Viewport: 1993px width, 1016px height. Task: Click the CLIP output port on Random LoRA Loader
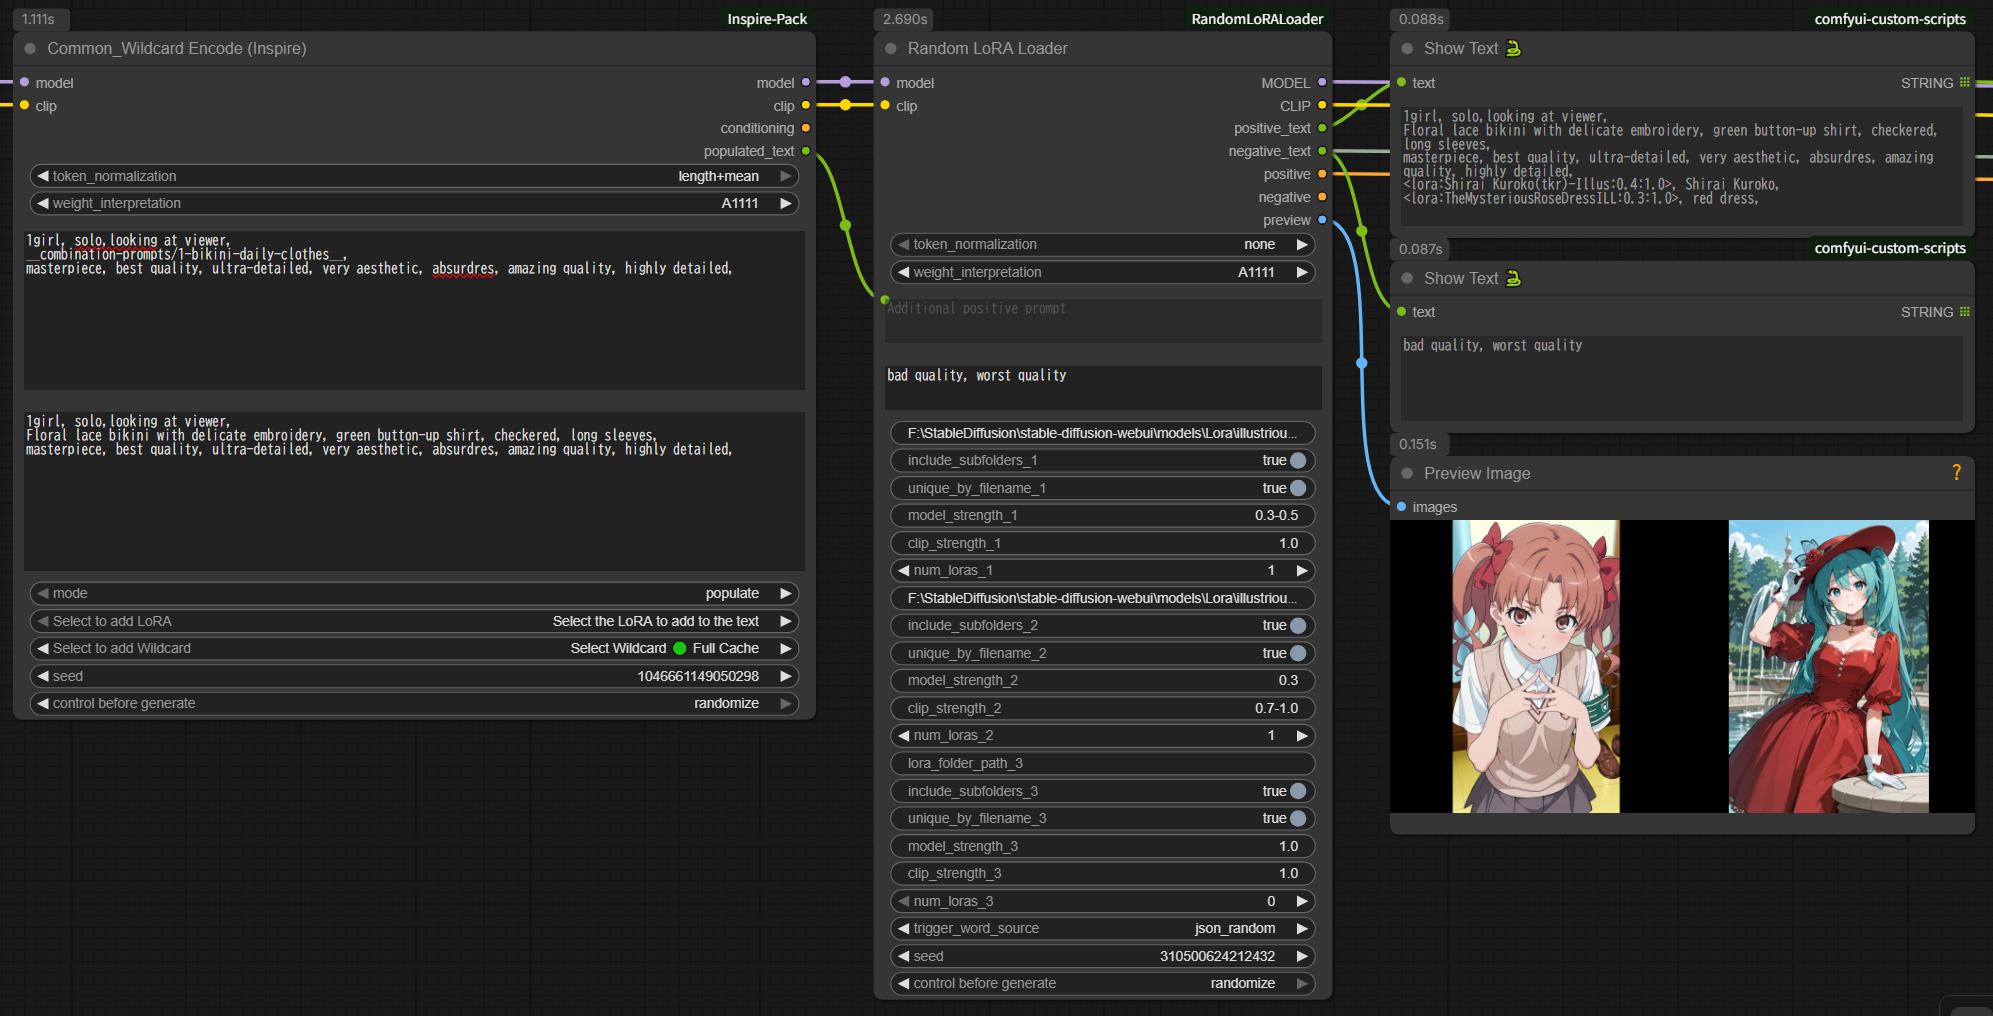pos(1322,105)
